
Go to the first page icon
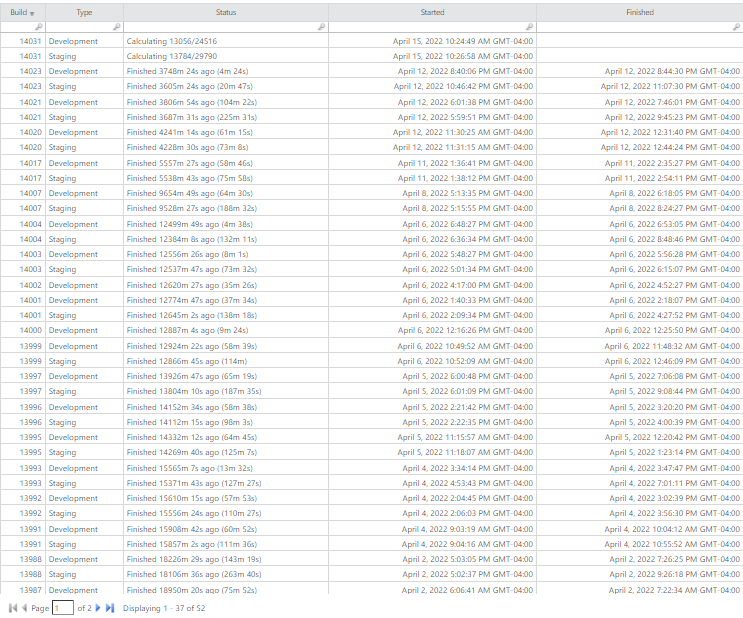13,608
